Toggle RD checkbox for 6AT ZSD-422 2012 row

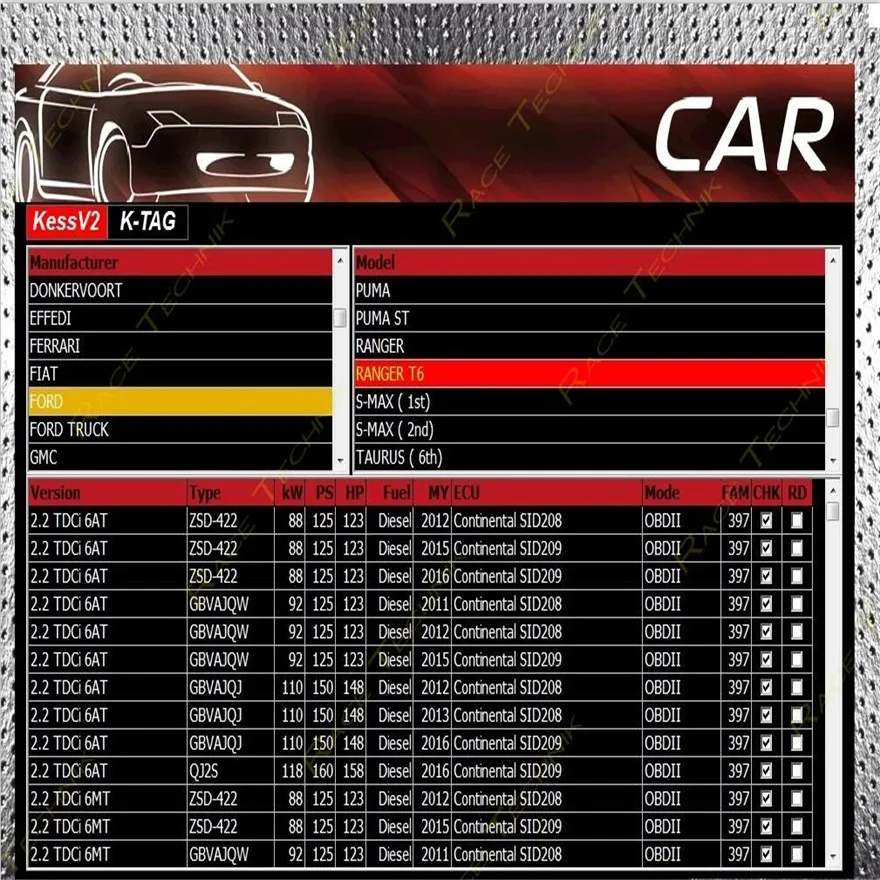(x=796, y=521)
